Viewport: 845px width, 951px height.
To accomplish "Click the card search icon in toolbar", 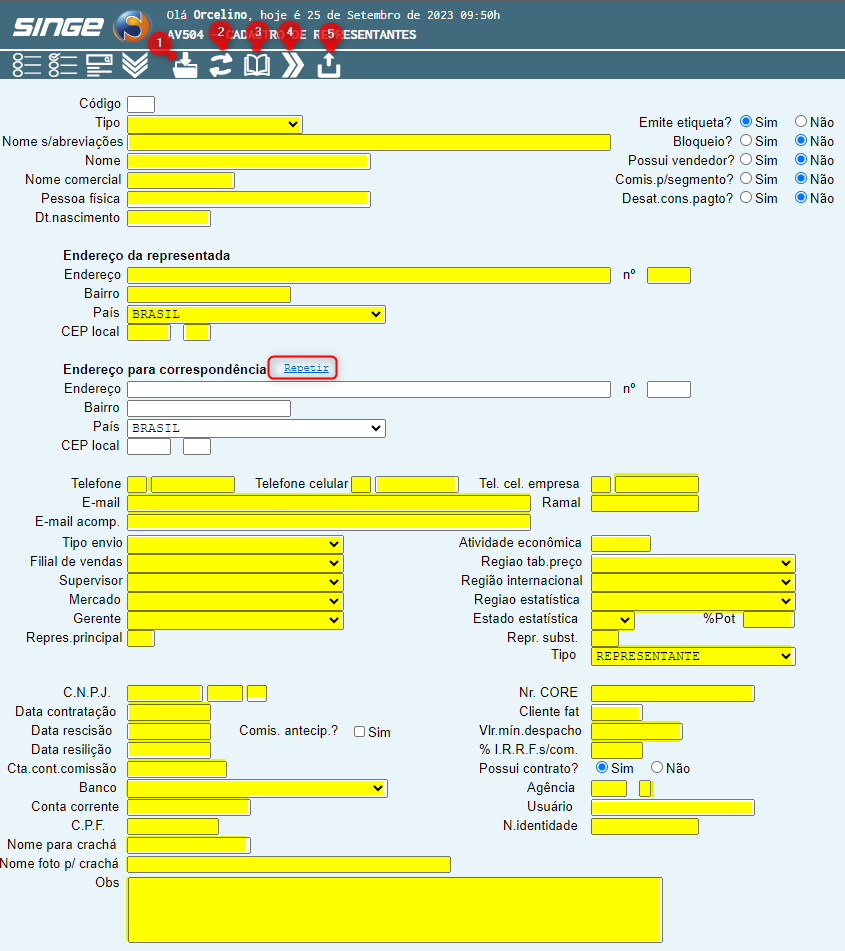I will click(99, 65).
